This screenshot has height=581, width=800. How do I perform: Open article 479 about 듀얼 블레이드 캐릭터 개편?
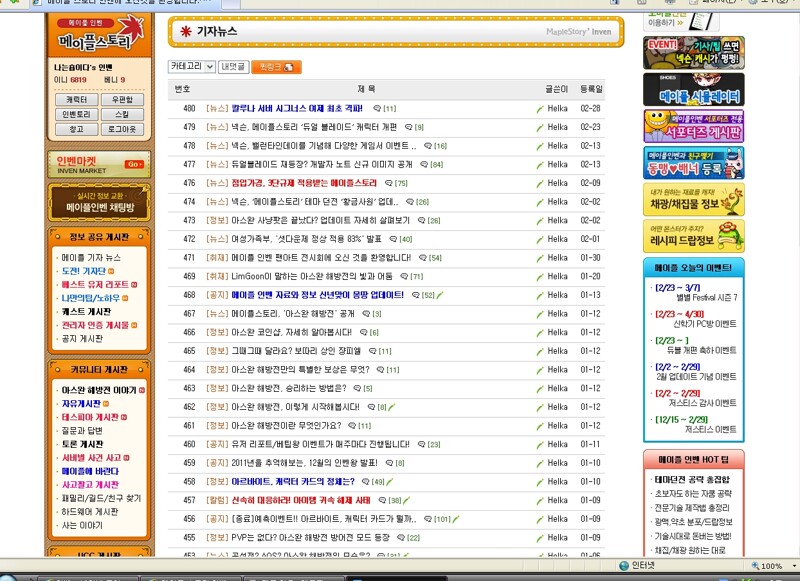pos(314,127)
